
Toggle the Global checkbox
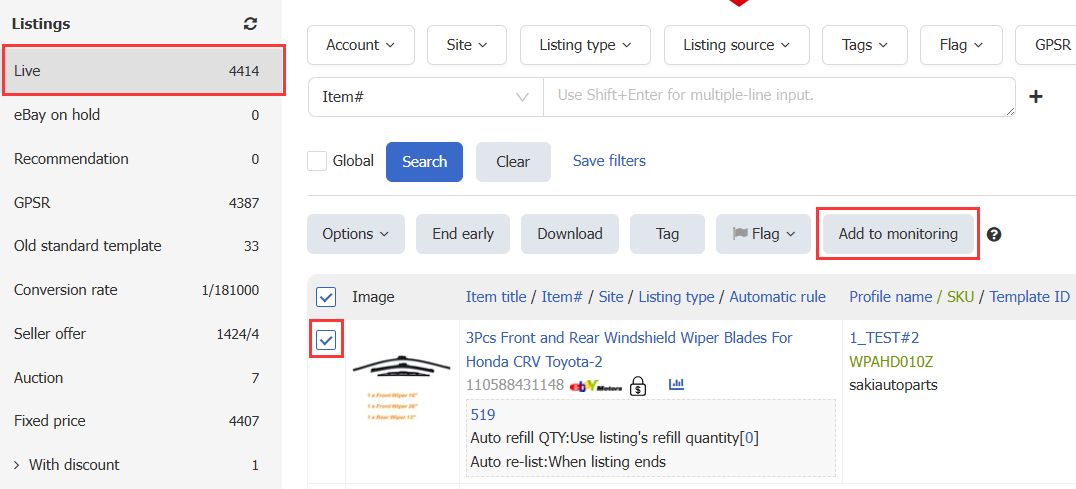coord(317,161)
